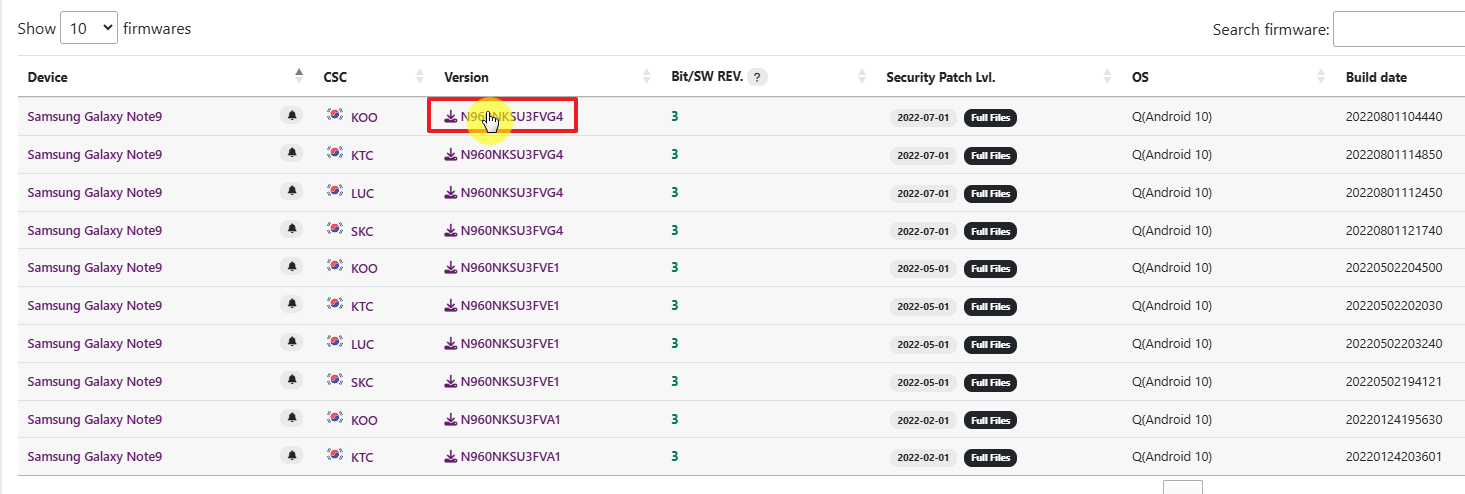
Task: Click the Security Patch Lvl. sort arrows
Action: [1107, 76]
